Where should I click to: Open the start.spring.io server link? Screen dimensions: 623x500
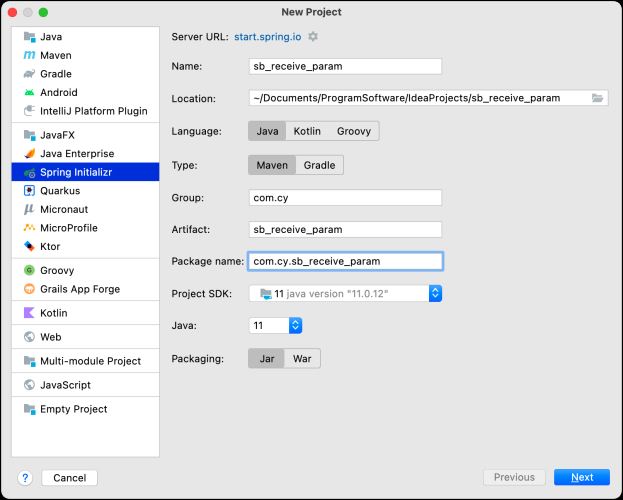(267, 37)
